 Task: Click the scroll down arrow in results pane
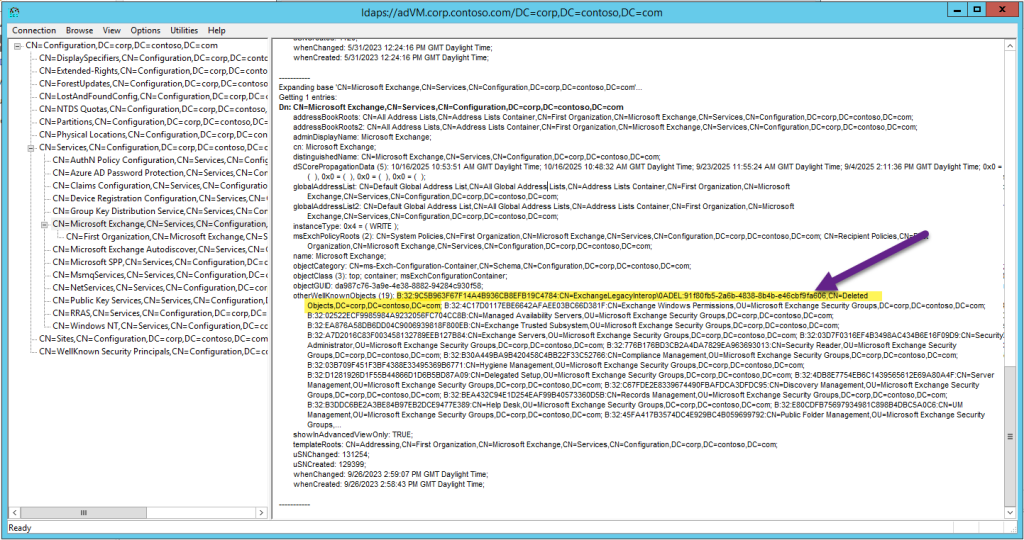pyautogui.click(x=1014, y=510)
